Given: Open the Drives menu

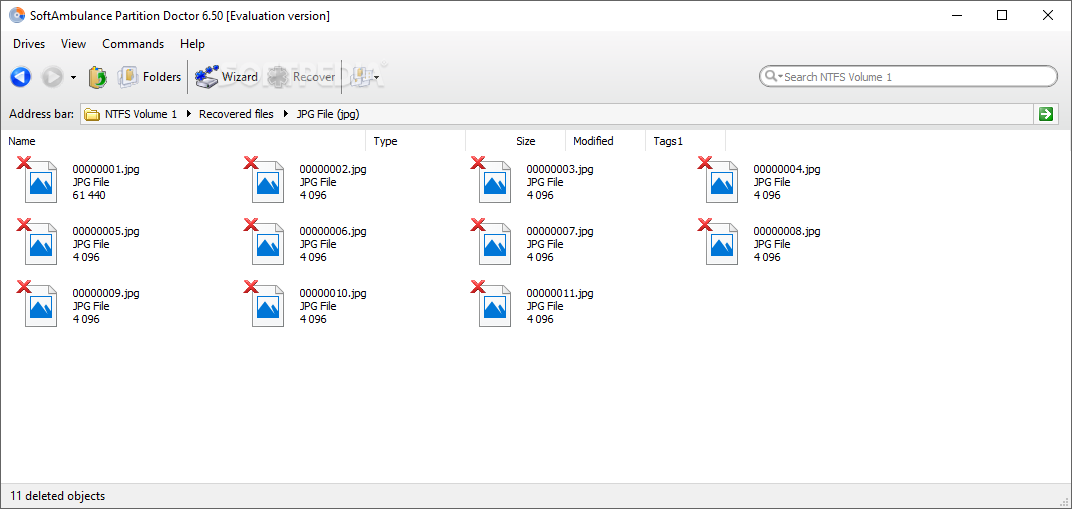Looking at the screenshot, I should (29, 44).
